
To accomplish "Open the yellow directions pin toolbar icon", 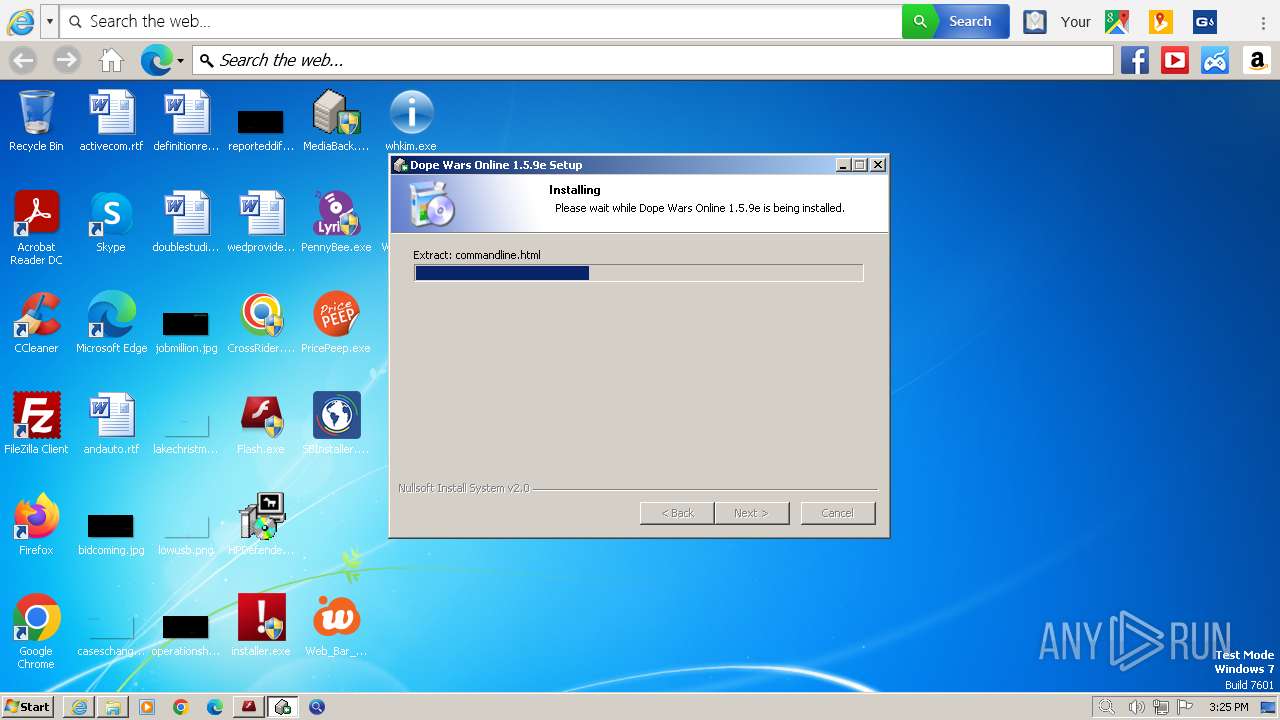I will point(1161,21).
